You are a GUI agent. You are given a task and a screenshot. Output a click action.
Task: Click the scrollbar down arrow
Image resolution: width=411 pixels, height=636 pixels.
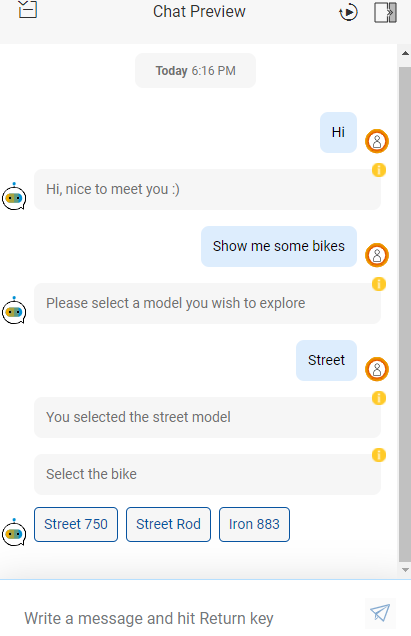(x=405, y=570)
